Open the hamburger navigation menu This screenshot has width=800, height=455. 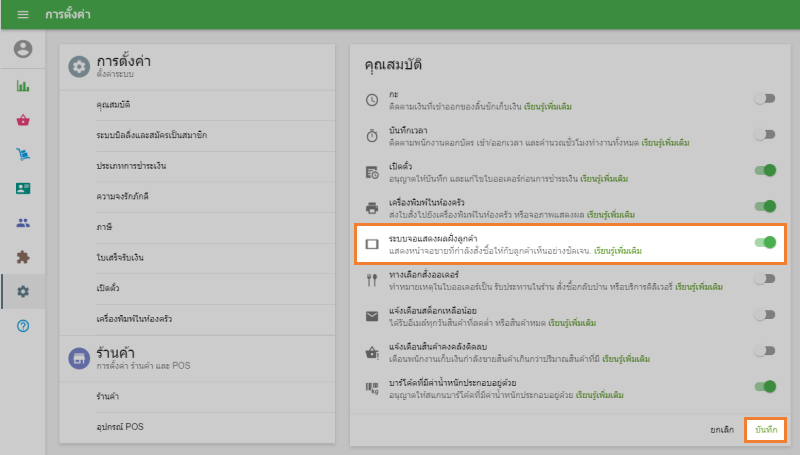23,14
